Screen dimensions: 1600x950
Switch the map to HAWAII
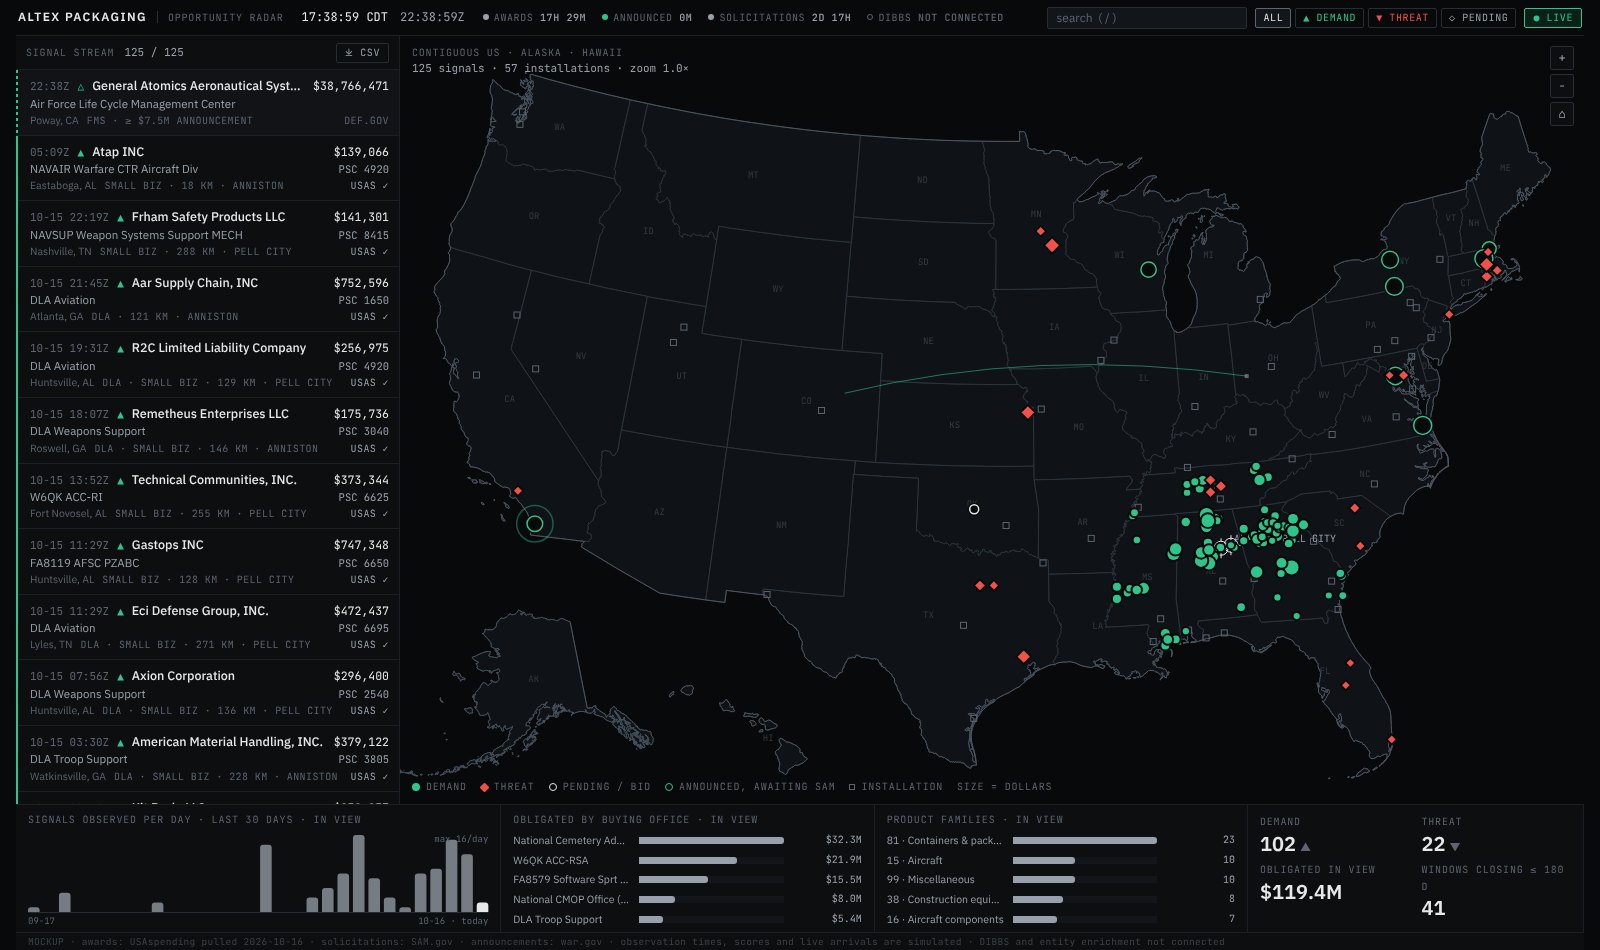[x=602, y=52]
